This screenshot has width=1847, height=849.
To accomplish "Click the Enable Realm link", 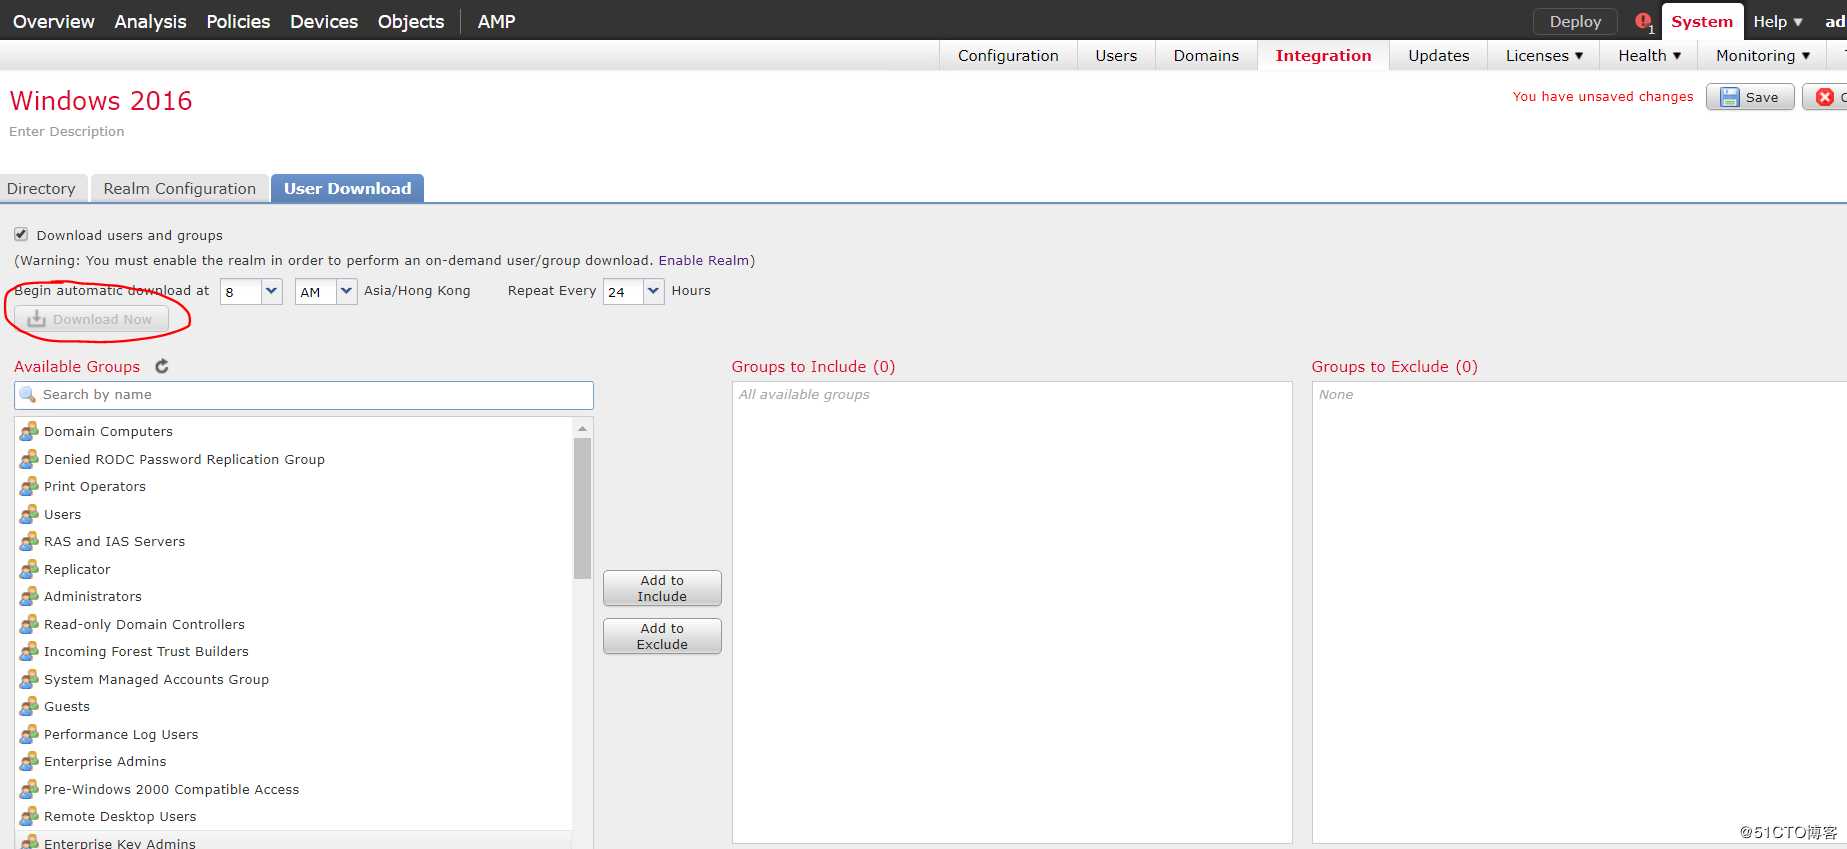I will click(x=703, y=260).
